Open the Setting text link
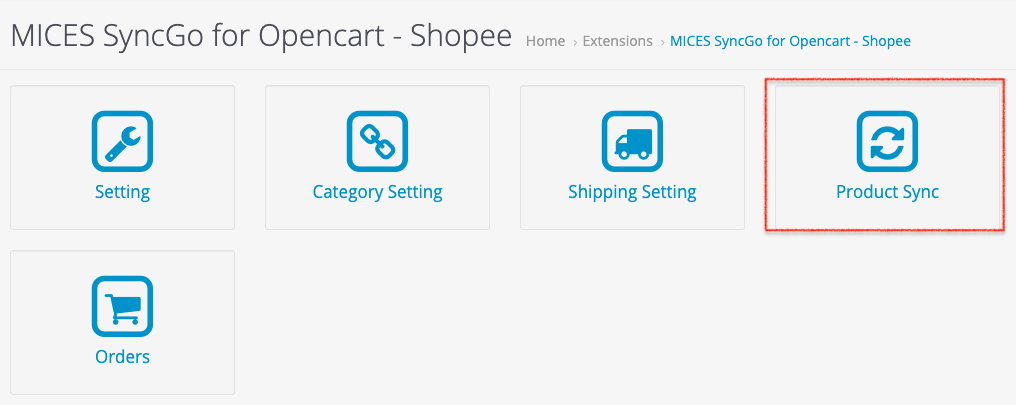The width and height of the screenshot is (1016, 405). tap(122, 192)
